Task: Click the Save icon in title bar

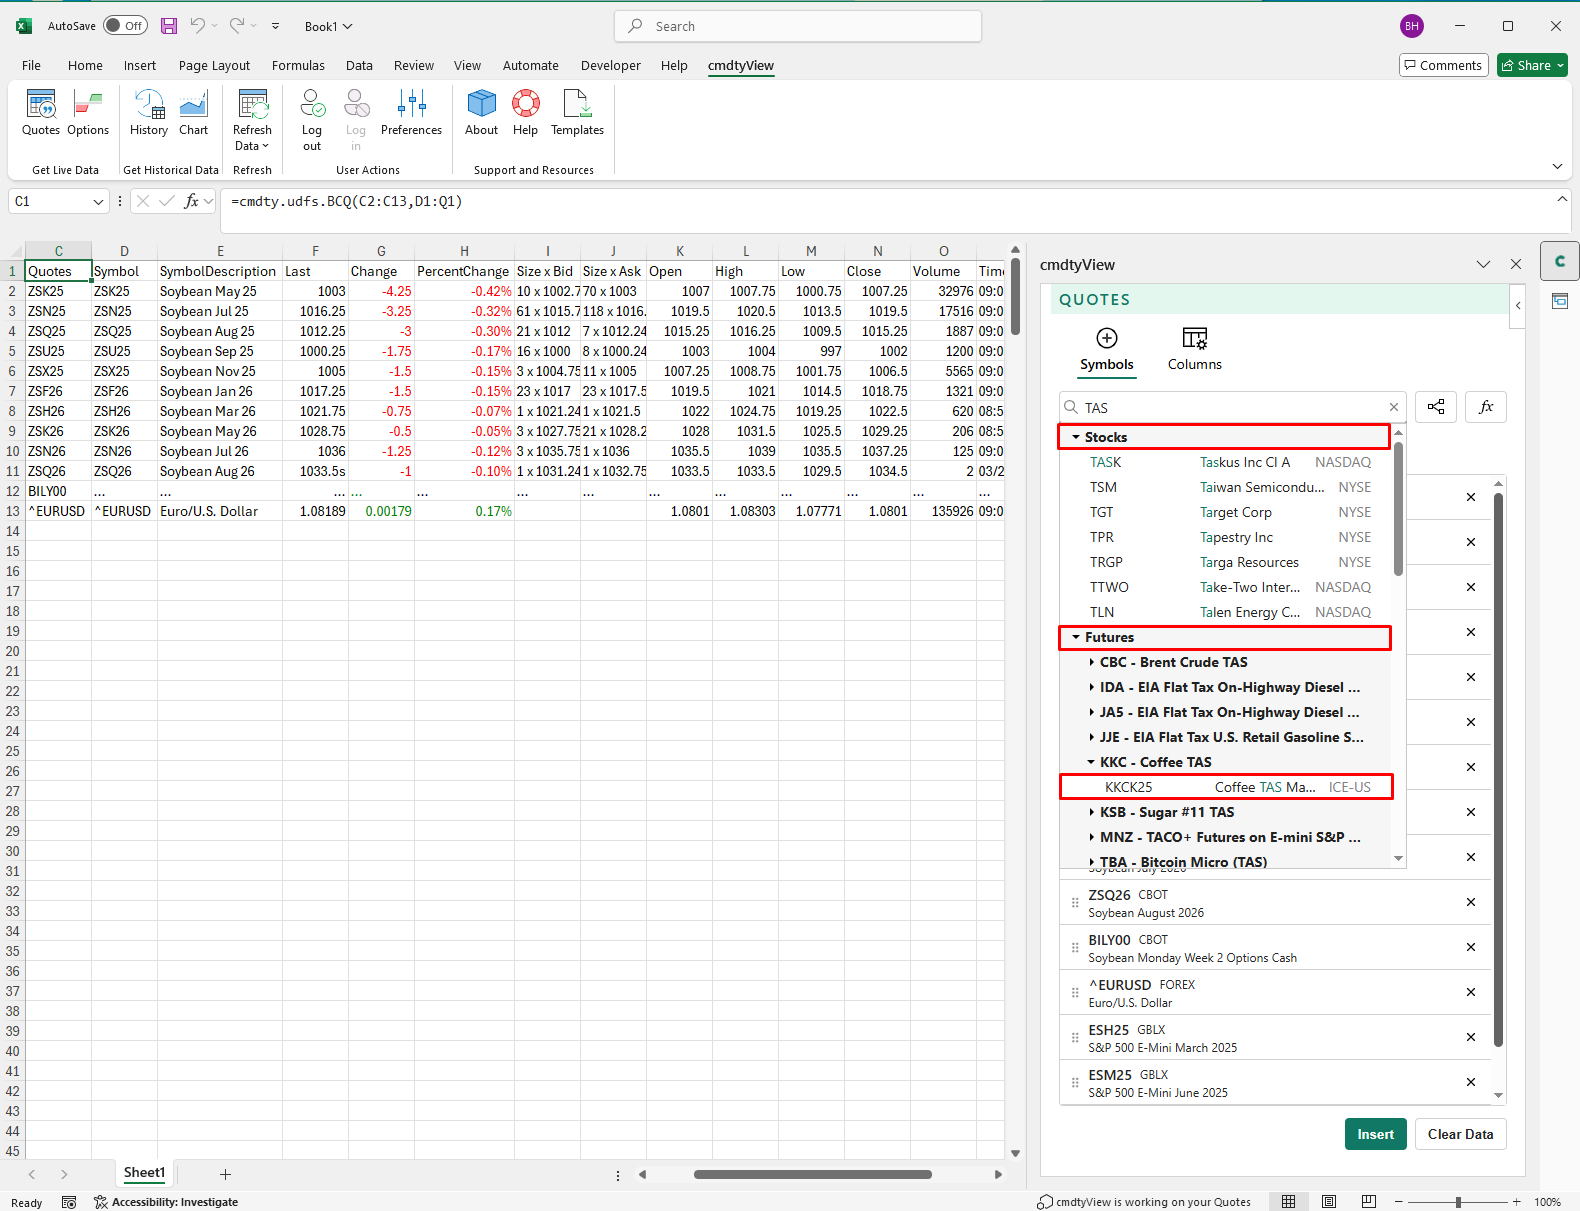Action: [x=169, y=26]
